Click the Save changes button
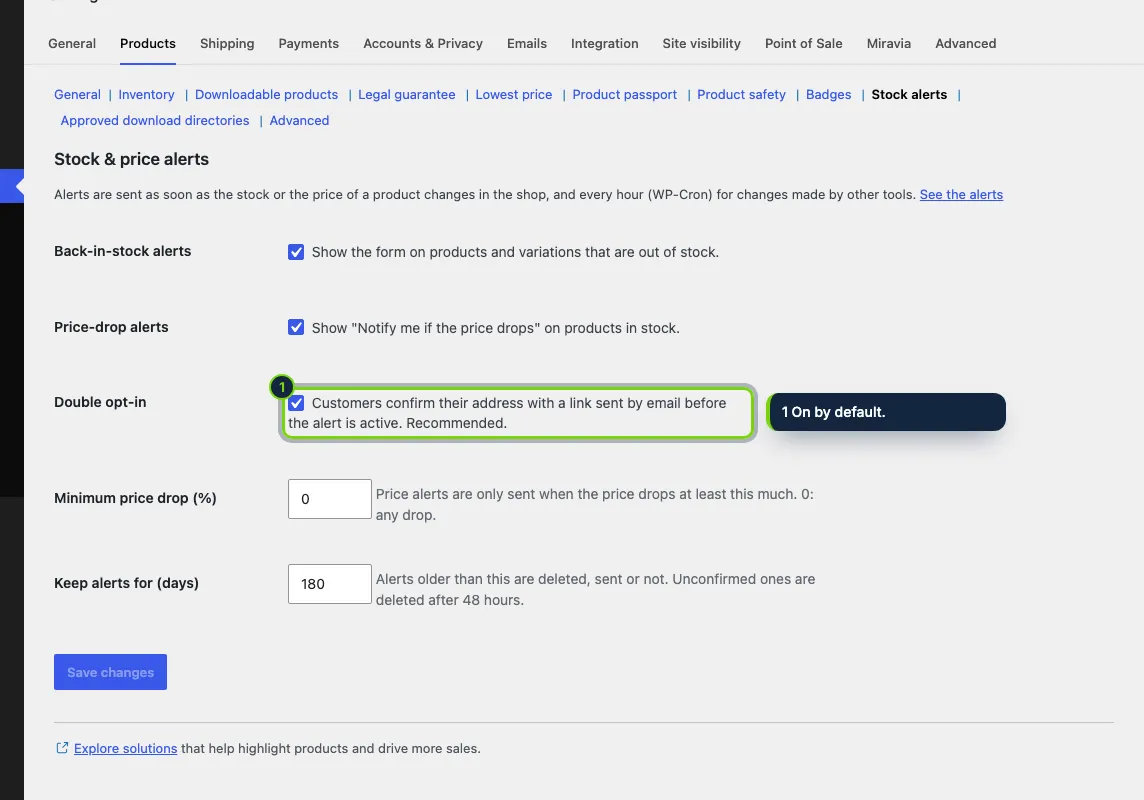 110,672
